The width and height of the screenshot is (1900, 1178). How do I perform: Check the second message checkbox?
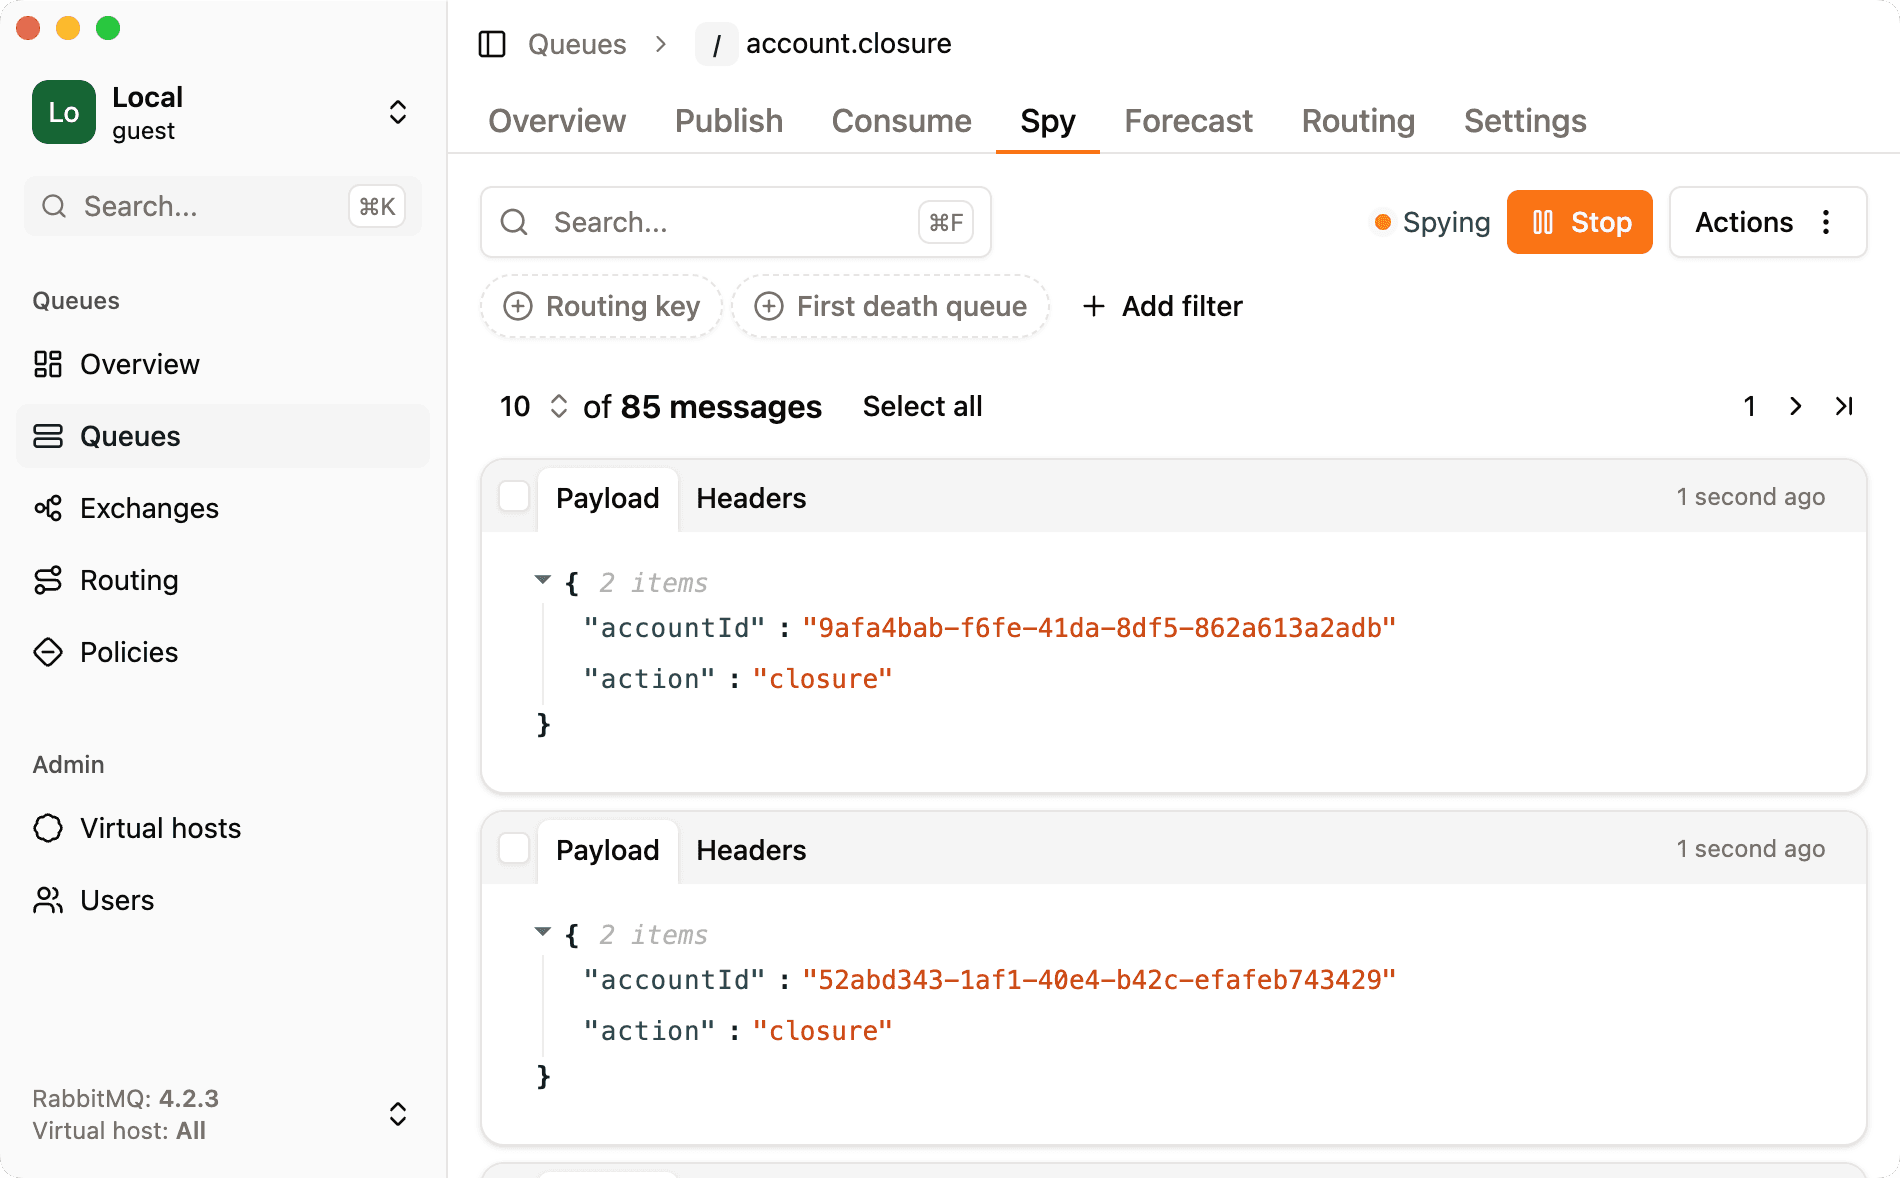[514, 849]
